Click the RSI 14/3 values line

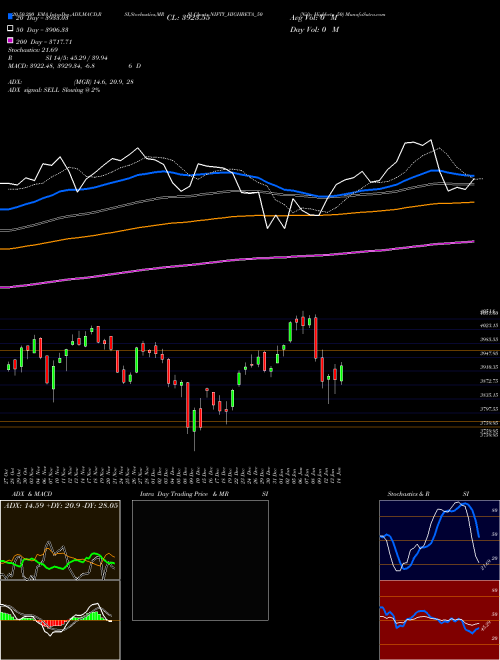58,58
